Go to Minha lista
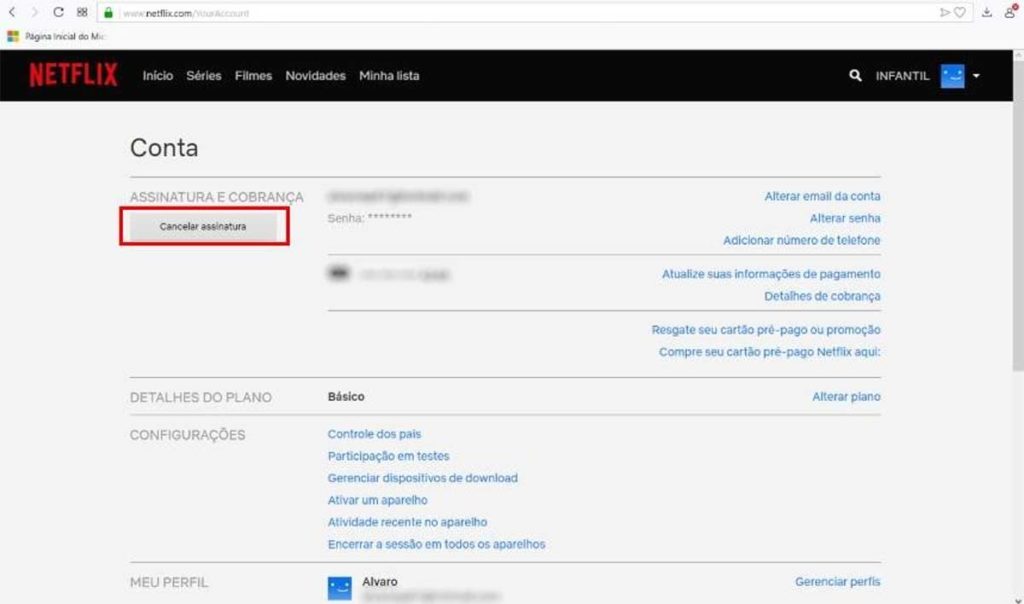 tap(389, 76)
